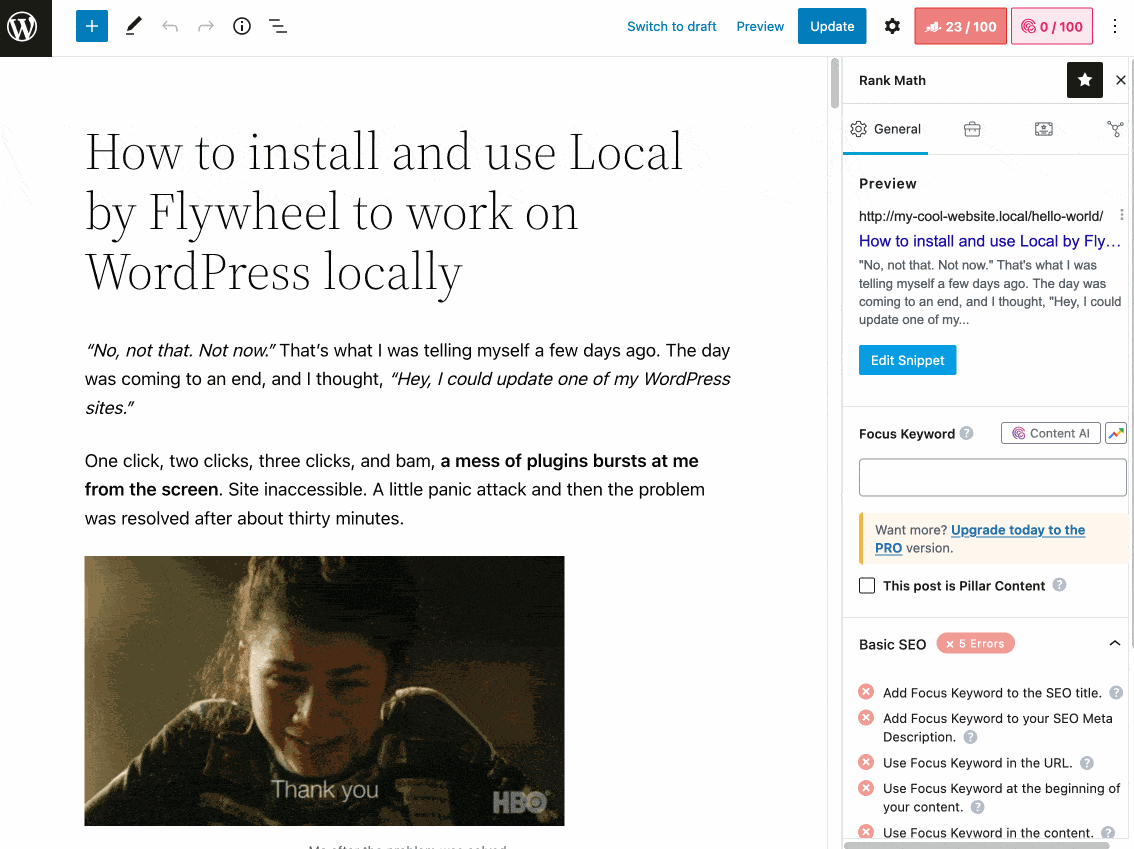Click Switch to draft
This screenshot has width=1134, height=849.
click(x=671, y=27)
